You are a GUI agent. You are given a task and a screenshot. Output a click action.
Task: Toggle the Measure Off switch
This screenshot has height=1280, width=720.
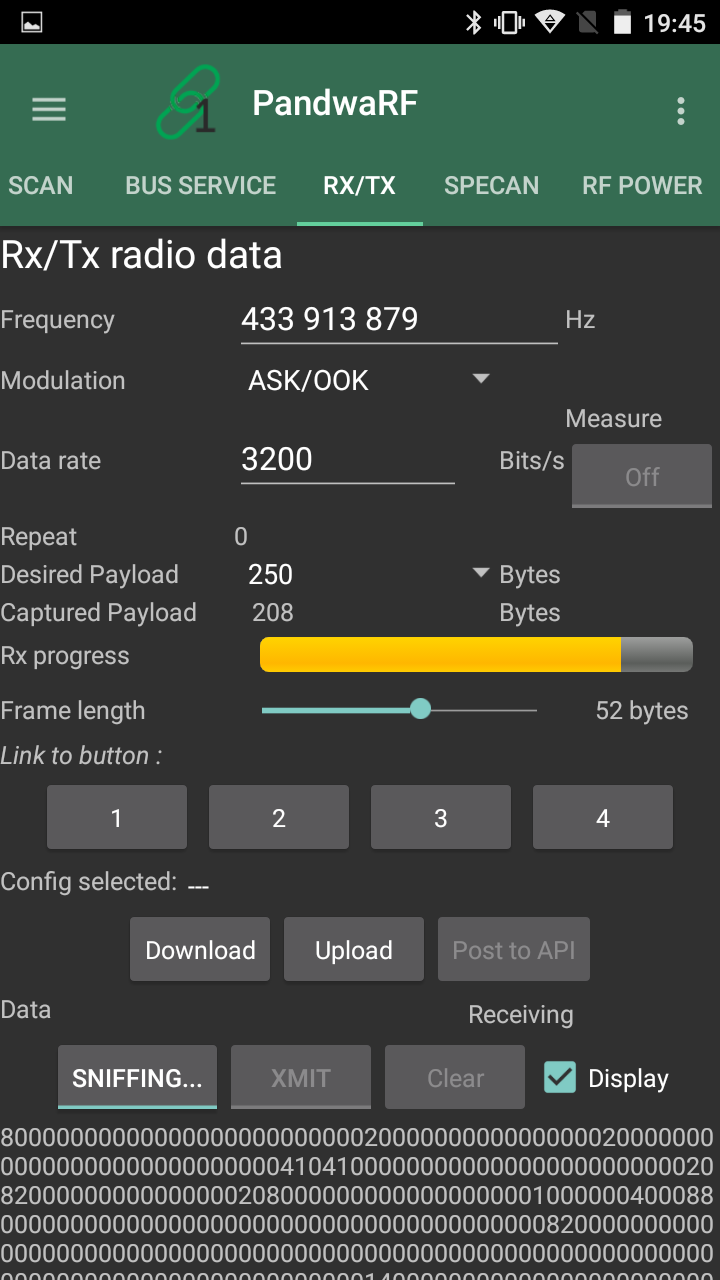[x=641, y=477]
